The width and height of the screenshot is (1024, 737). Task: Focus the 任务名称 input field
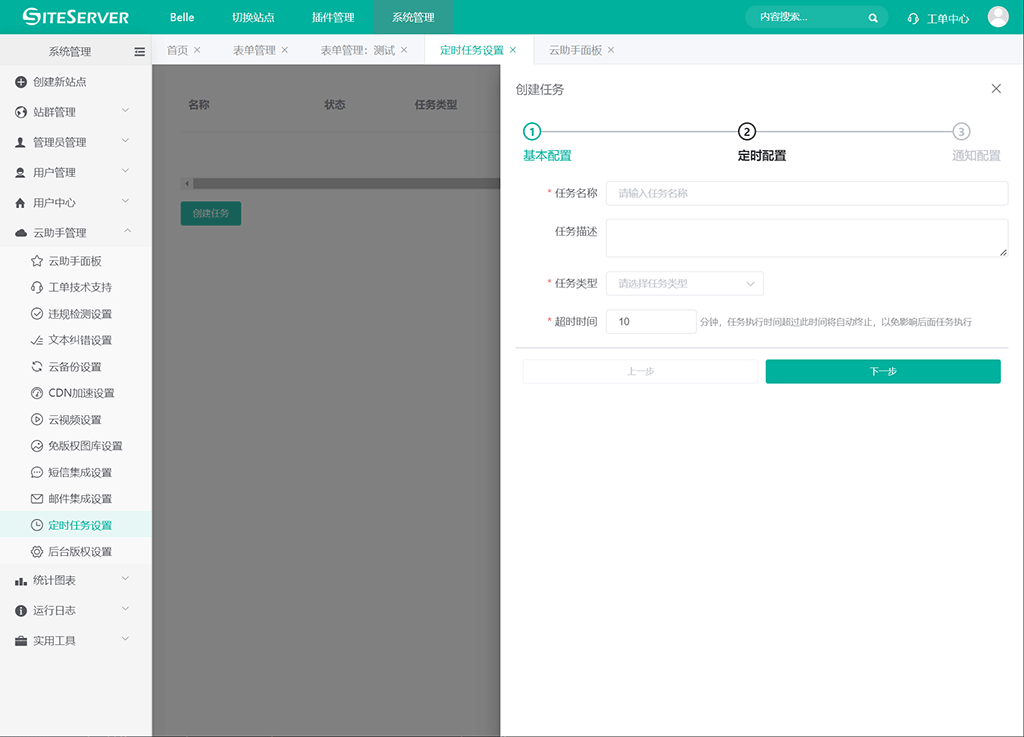tap(806, 193)
